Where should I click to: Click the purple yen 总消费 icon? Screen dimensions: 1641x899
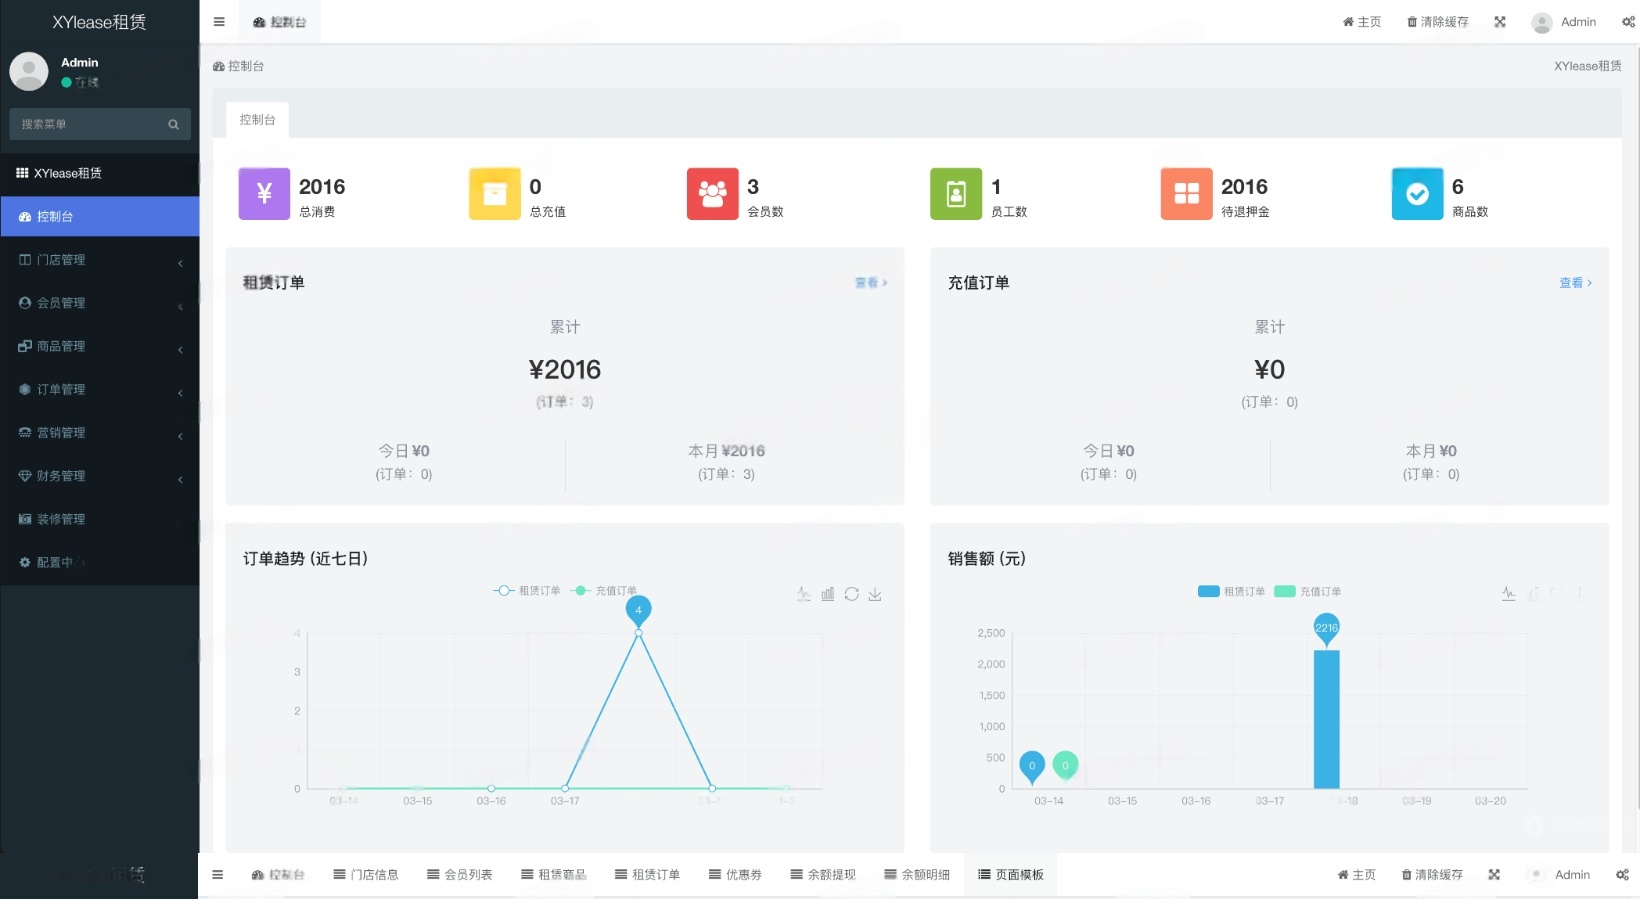click(x=264, y=194)
